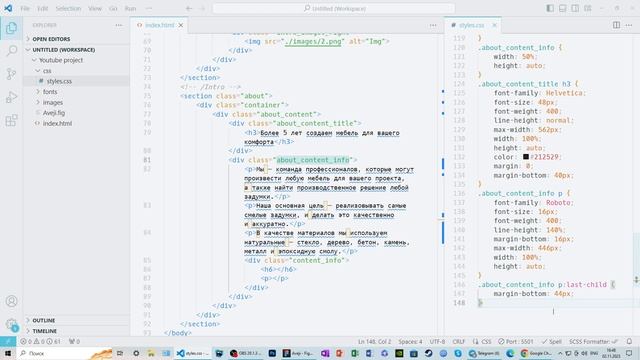Open the Accounts menu icon
The image size is (640, 360).
pos(11,301)
